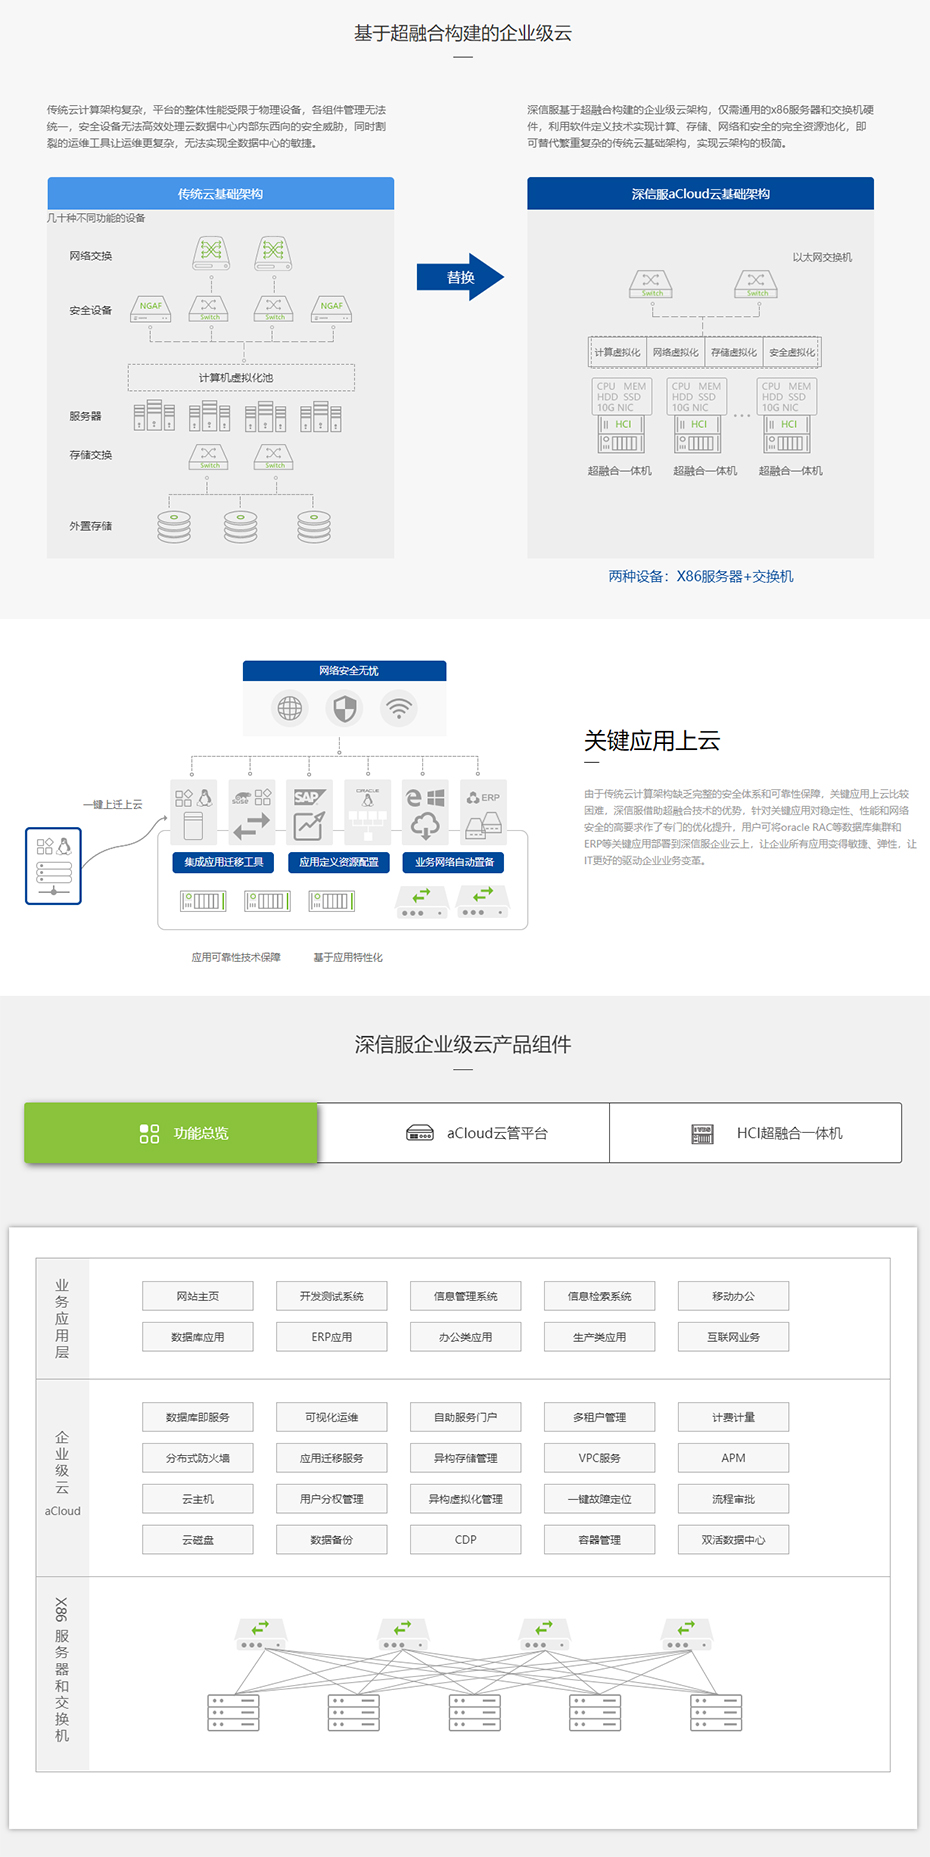Click the 异构存储管理 box

[466, 1458]
